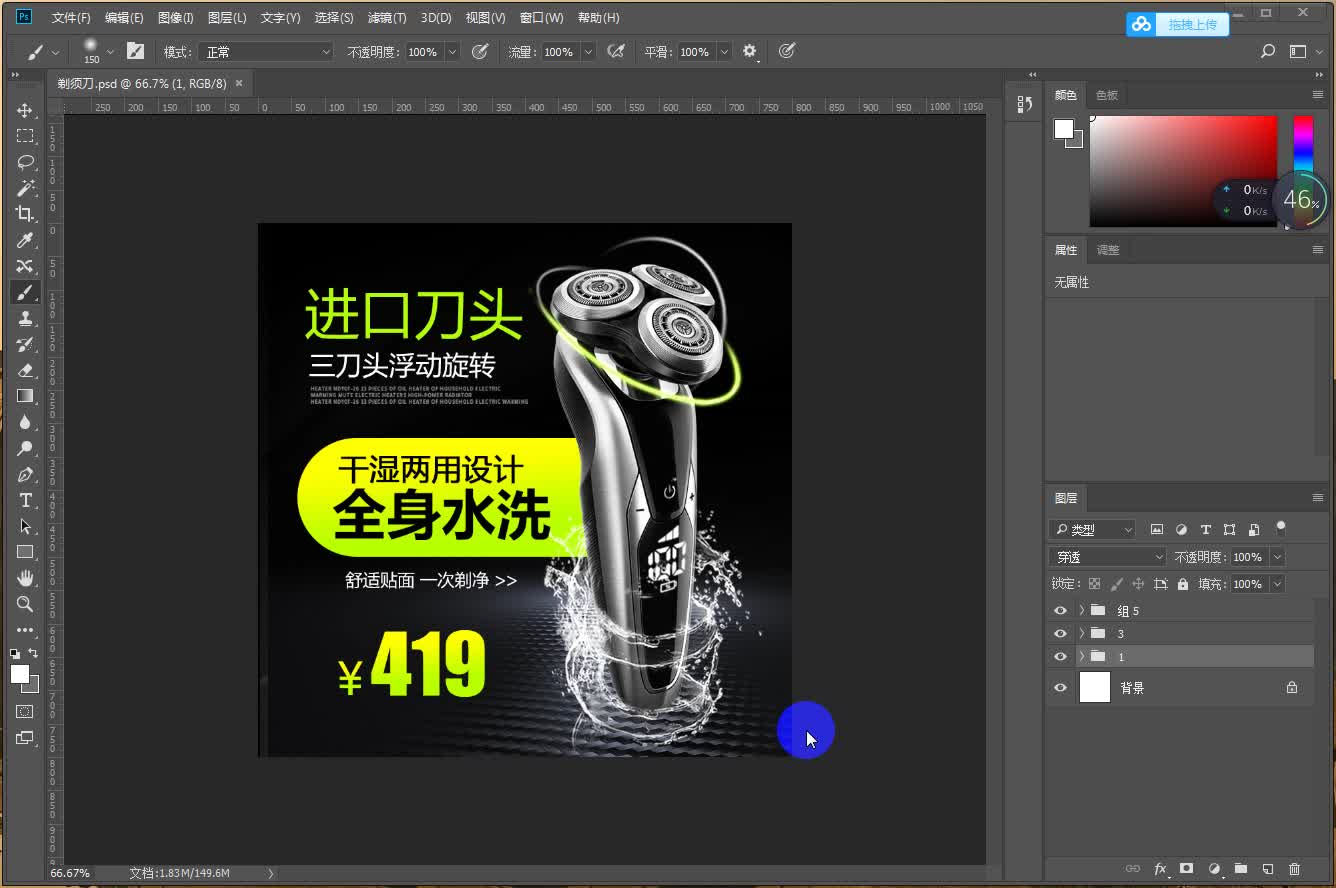
Task: Close the 剃须刀.psd document tab
Action: [x=239, y=83]
